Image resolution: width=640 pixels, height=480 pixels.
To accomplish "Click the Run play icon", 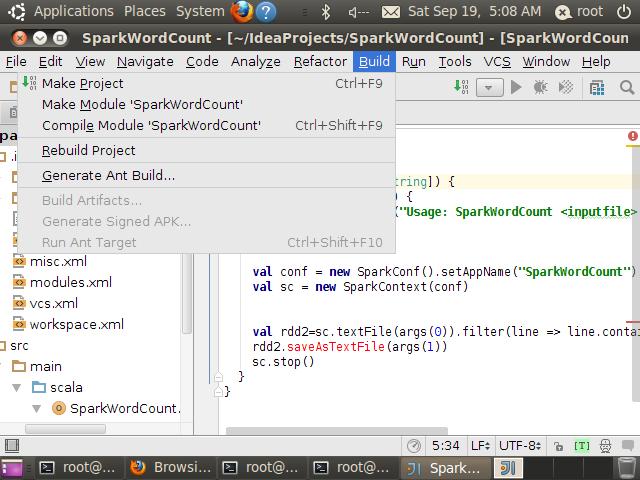I will pos(516,87).
